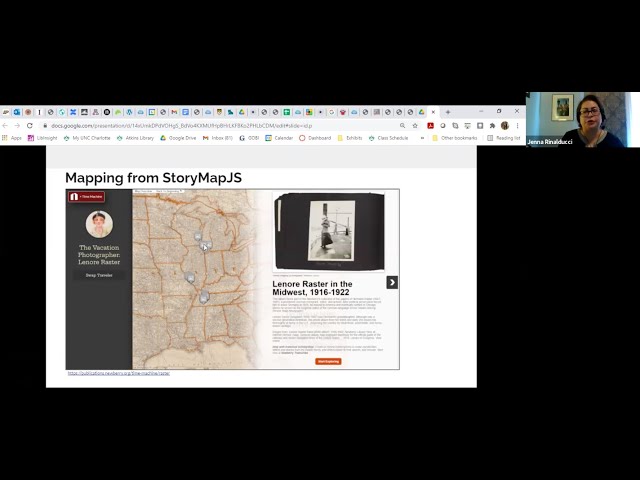Switch to the Gmail tab

[x=174, y=112]
